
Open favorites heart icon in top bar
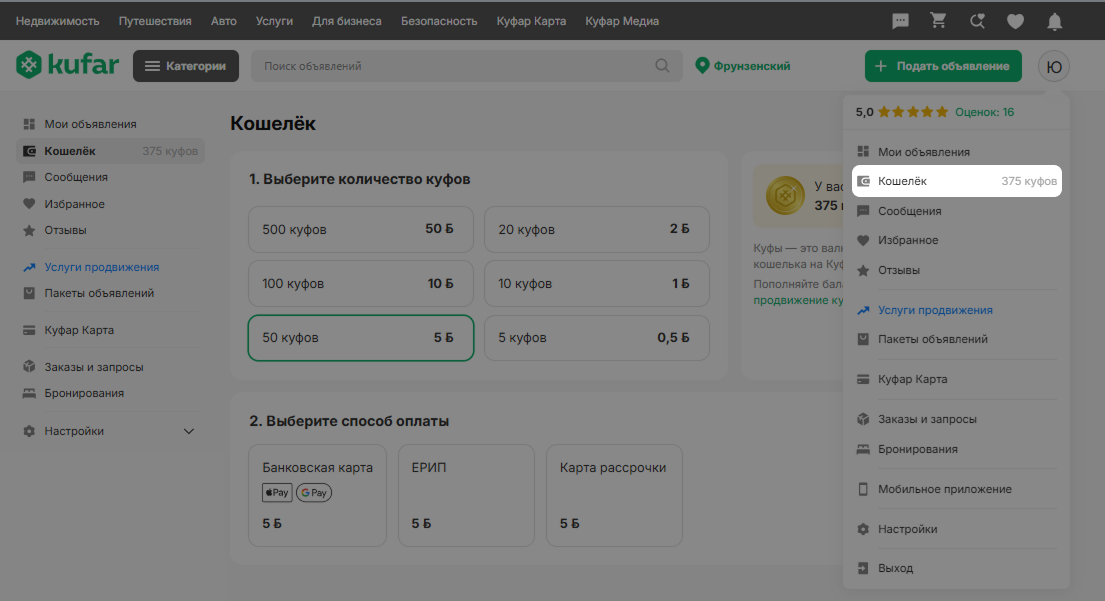[x=1016, y=22]
